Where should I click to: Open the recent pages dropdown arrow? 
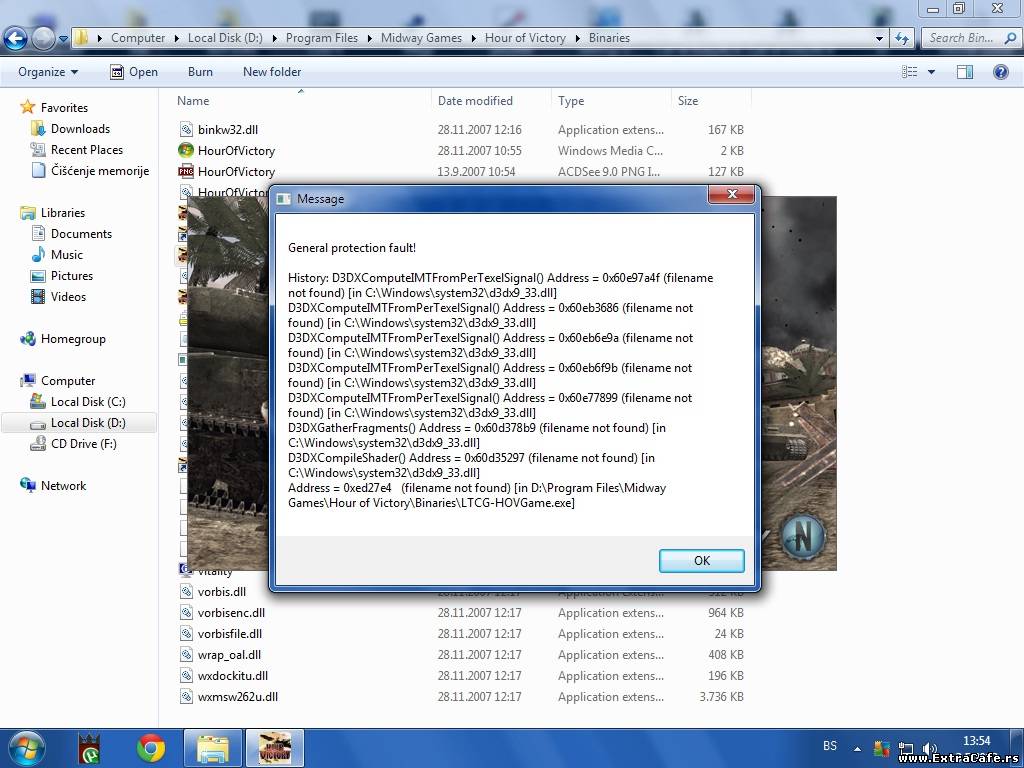(63, 39)
